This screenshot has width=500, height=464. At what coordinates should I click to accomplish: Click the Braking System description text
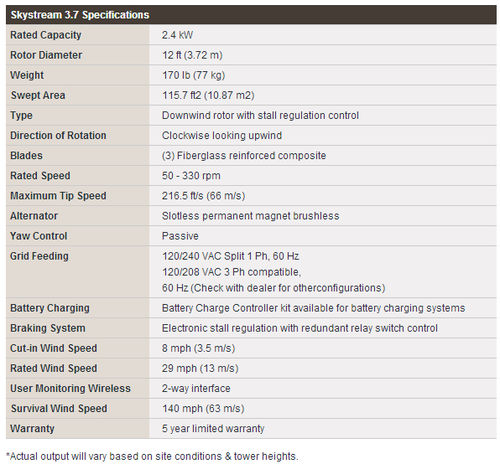300,328
